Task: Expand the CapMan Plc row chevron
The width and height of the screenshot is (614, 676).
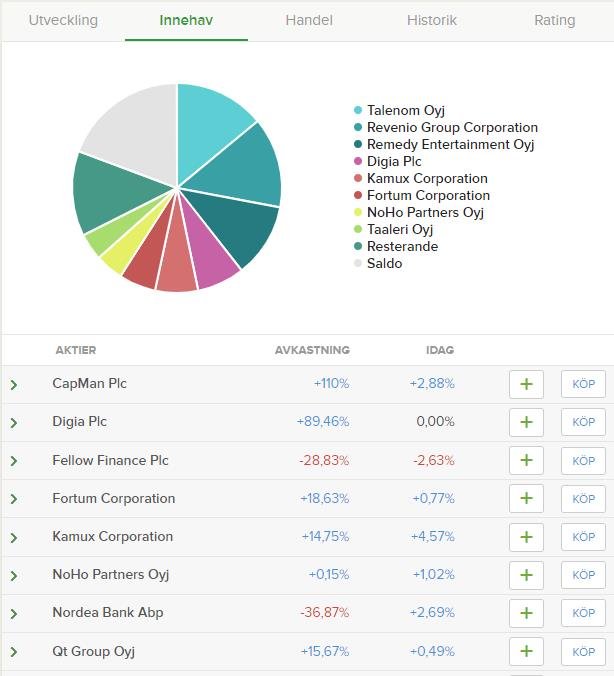Action: (14, 385)
